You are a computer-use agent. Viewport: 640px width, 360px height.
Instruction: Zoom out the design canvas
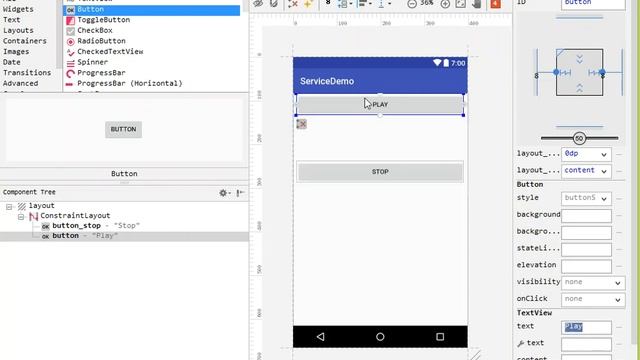point(412,4)
